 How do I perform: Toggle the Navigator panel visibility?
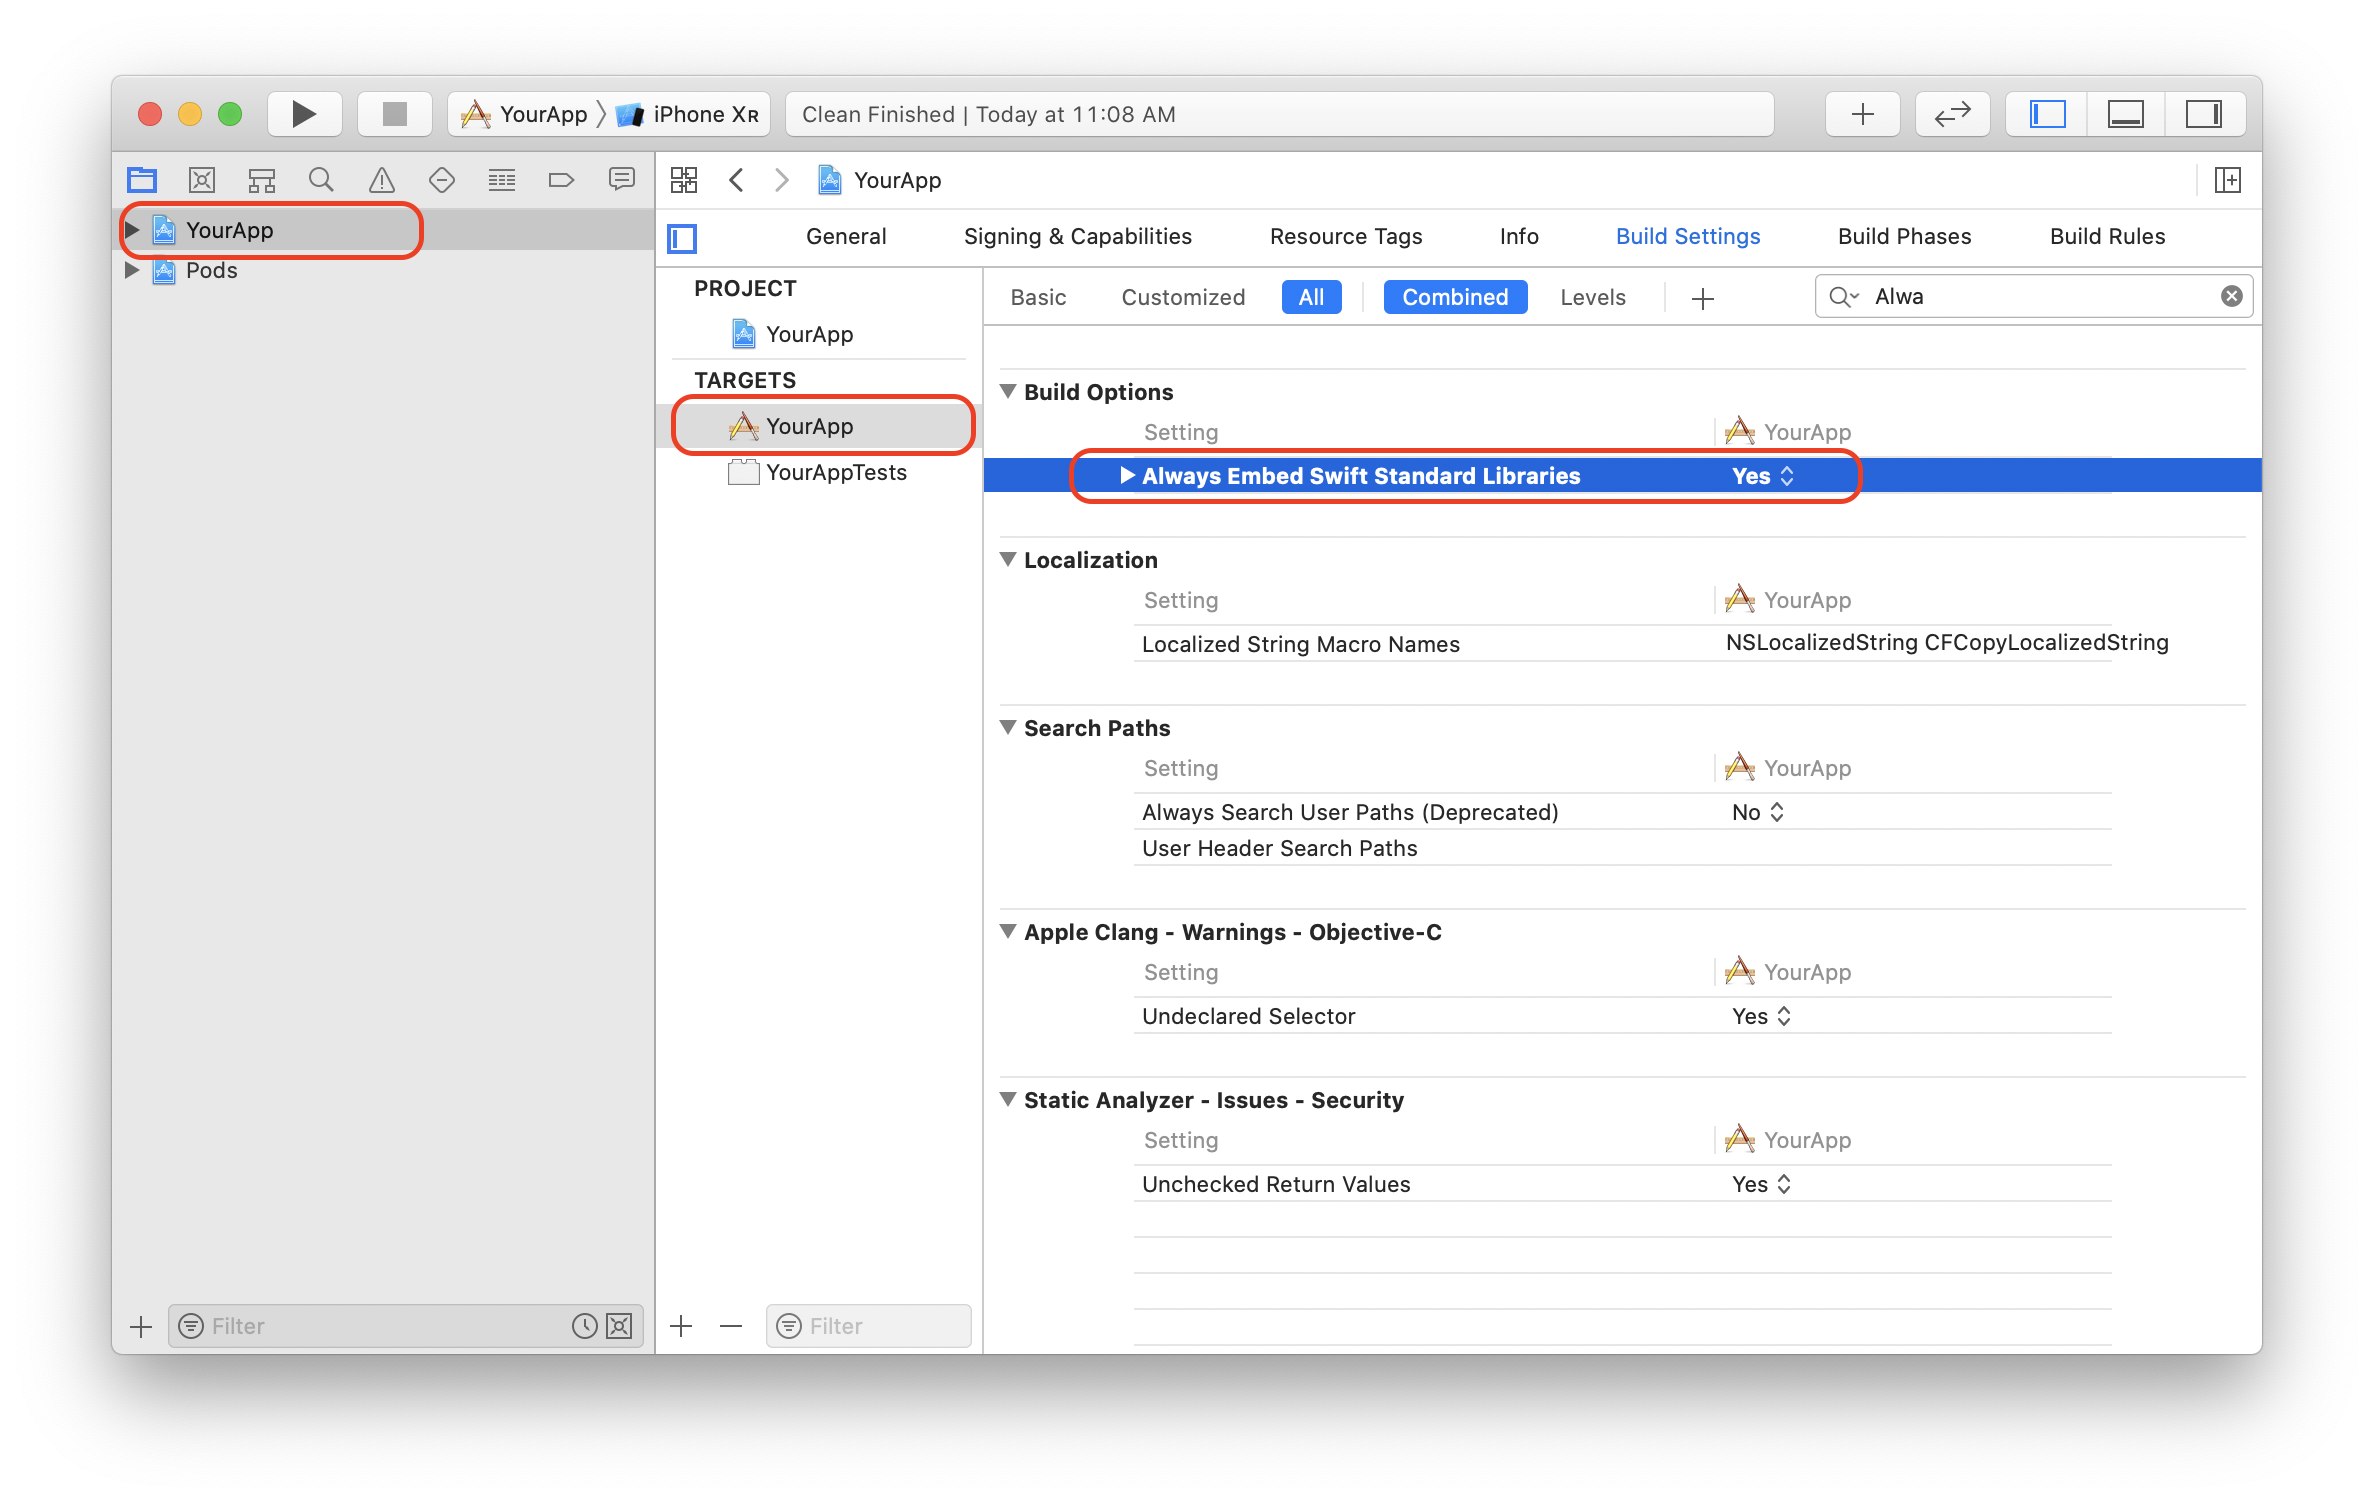(2047, 114)
